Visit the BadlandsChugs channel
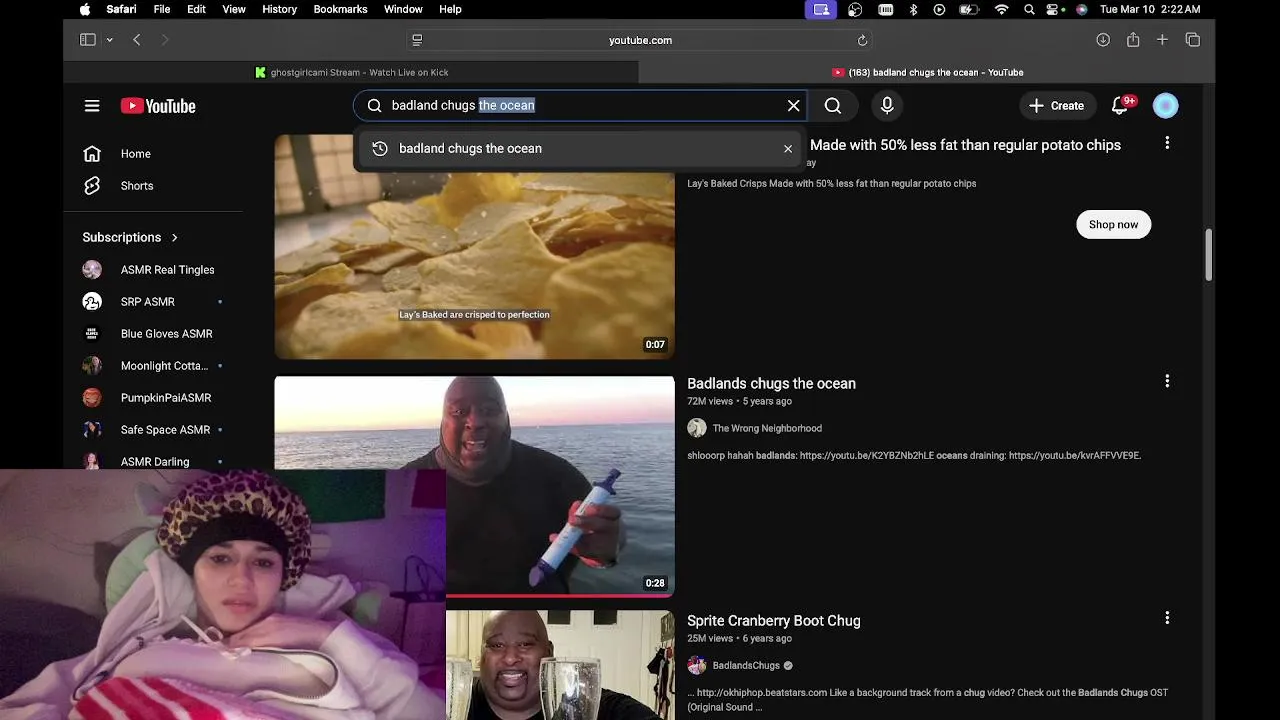Viewport: 1280px width, 720px height. 746,666
